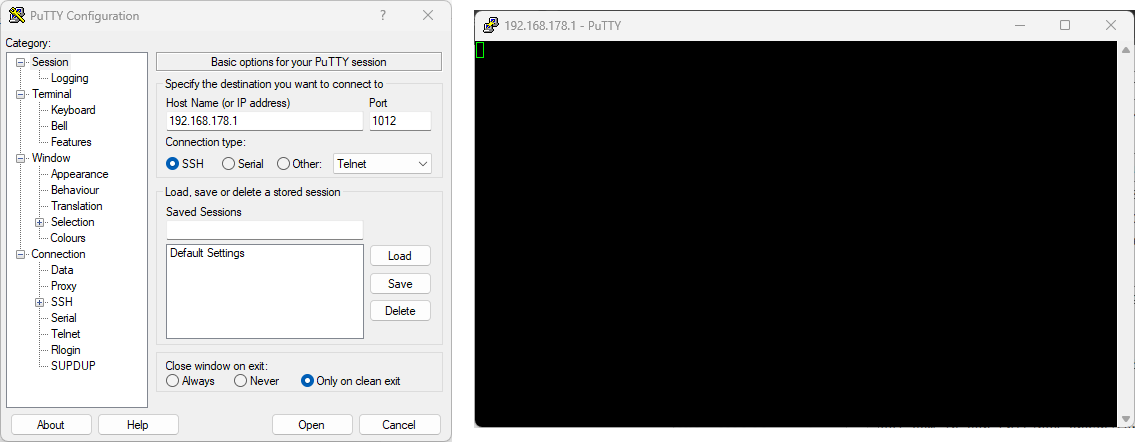
Task: Select the Serial connection type radio button
Action: pyautogui.click(x=228, y=164)
